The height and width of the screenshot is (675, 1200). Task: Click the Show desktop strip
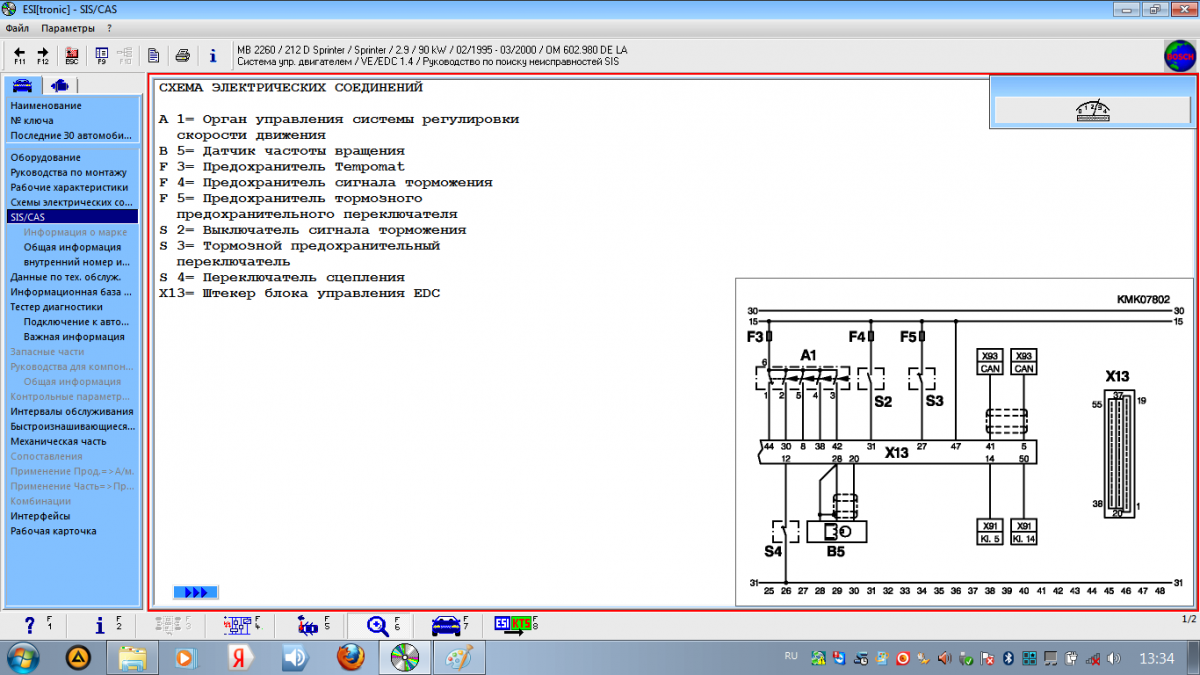click(1193, 658)
